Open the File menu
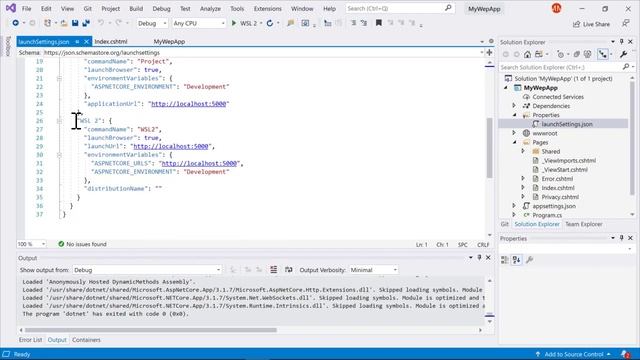 (x=26, y=9)
